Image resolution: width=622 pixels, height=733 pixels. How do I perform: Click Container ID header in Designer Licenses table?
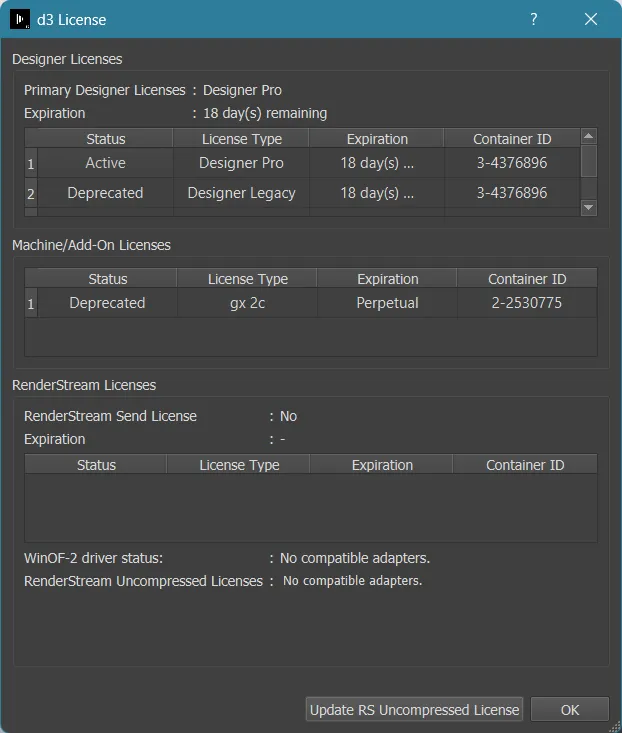(512, 139)
